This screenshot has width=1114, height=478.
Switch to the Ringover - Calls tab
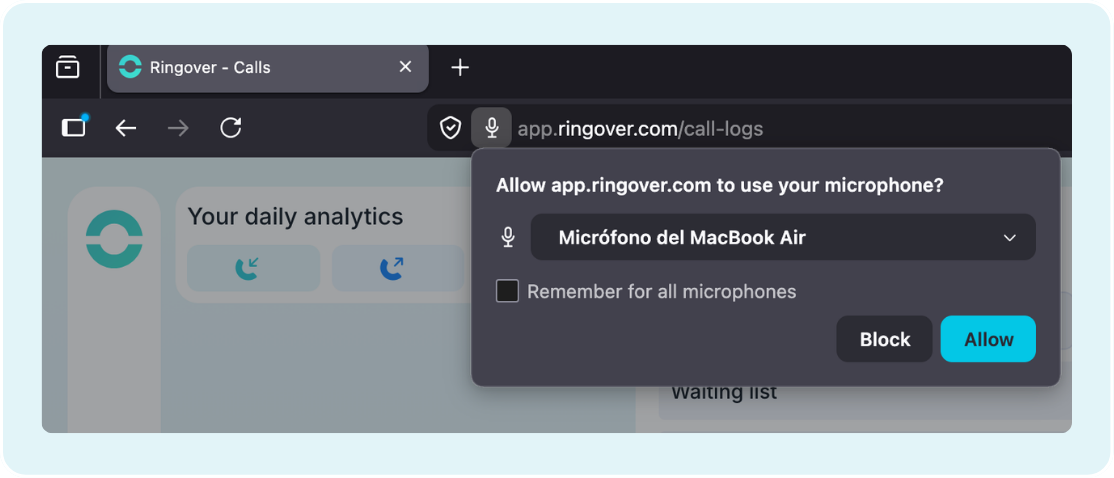click(250, 68)
